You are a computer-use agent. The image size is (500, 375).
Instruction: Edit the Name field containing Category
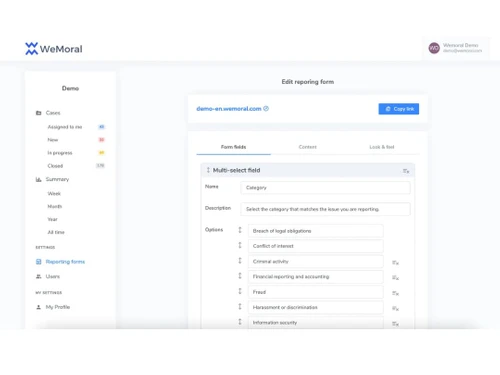[x=325, y=188]
